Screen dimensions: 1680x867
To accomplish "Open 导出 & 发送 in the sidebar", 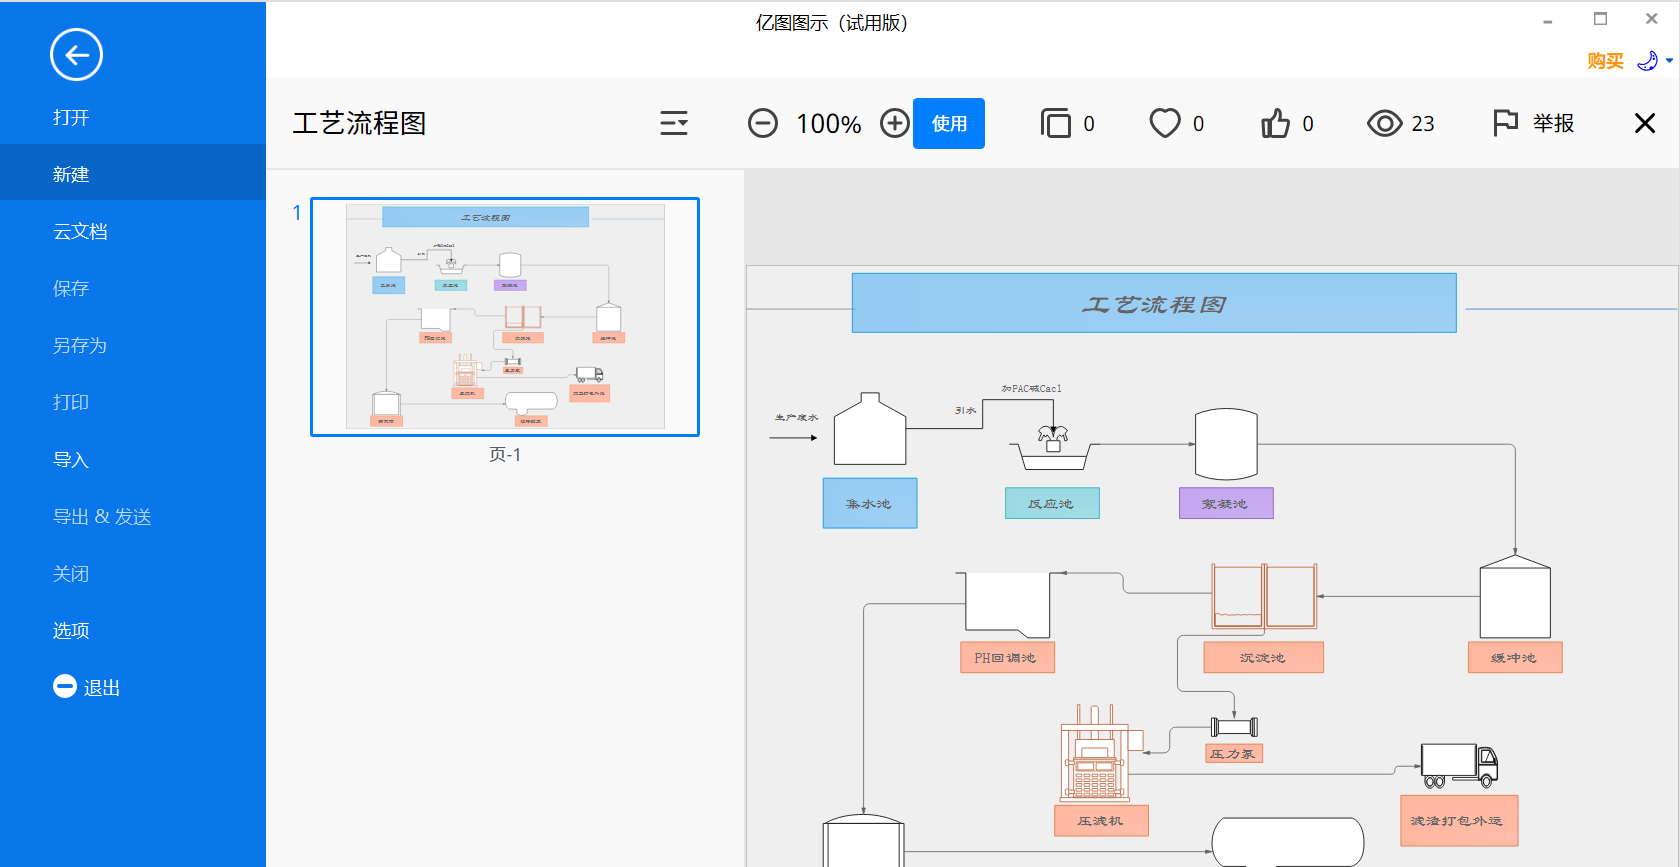I will [102, 516].
